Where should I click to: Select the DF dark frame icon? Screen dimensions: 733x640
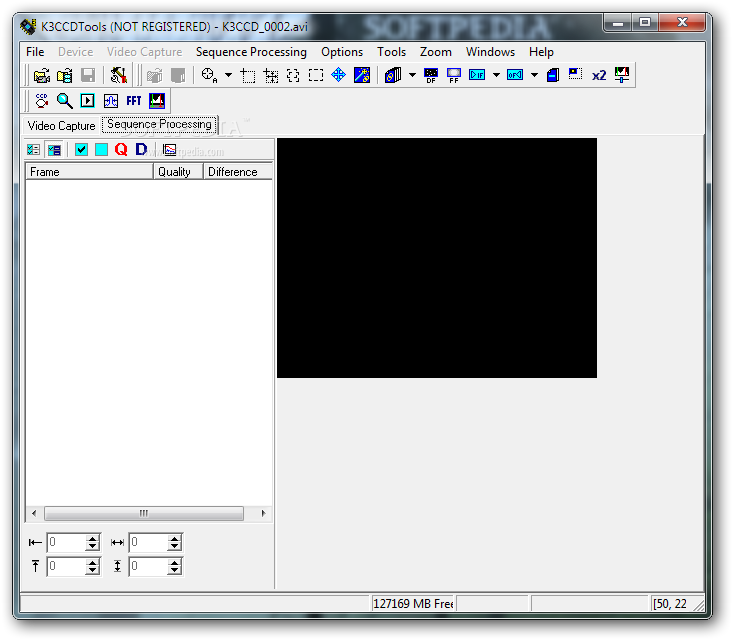click(x=431, y=75)
